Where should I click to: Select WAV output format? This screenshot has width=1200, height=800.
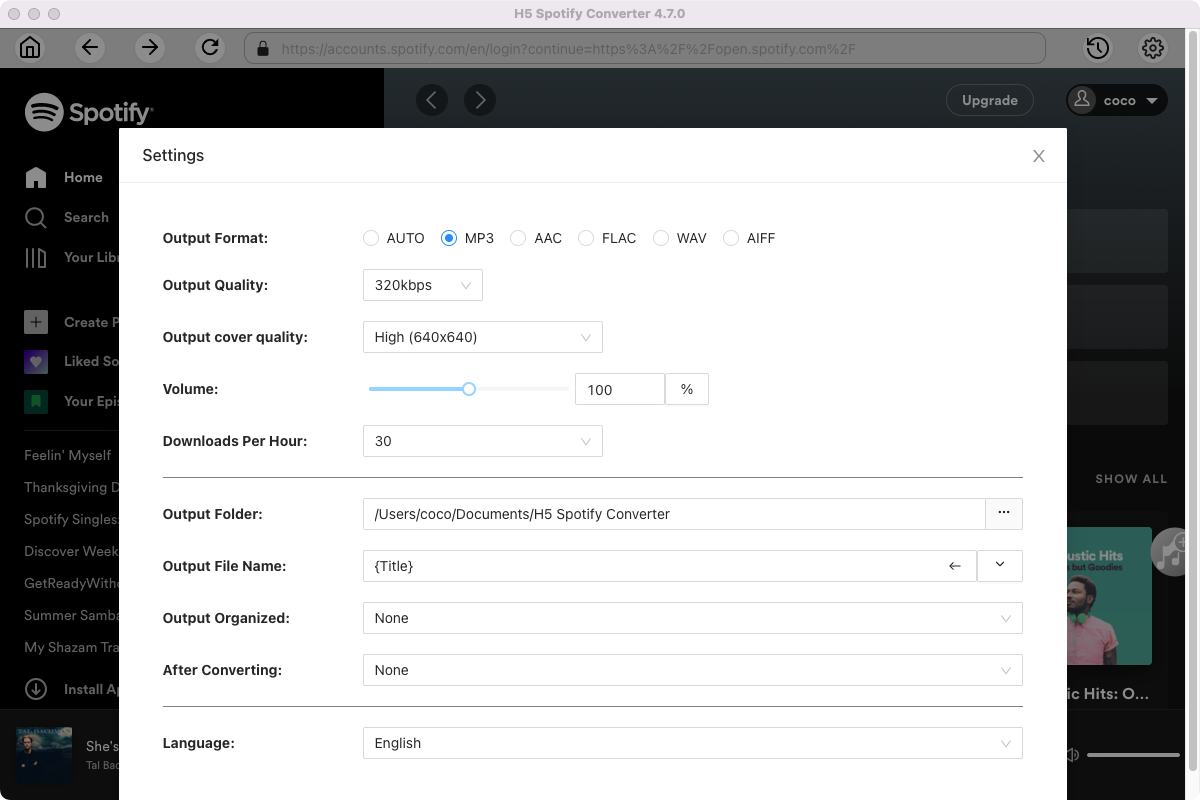click(661, 238)
